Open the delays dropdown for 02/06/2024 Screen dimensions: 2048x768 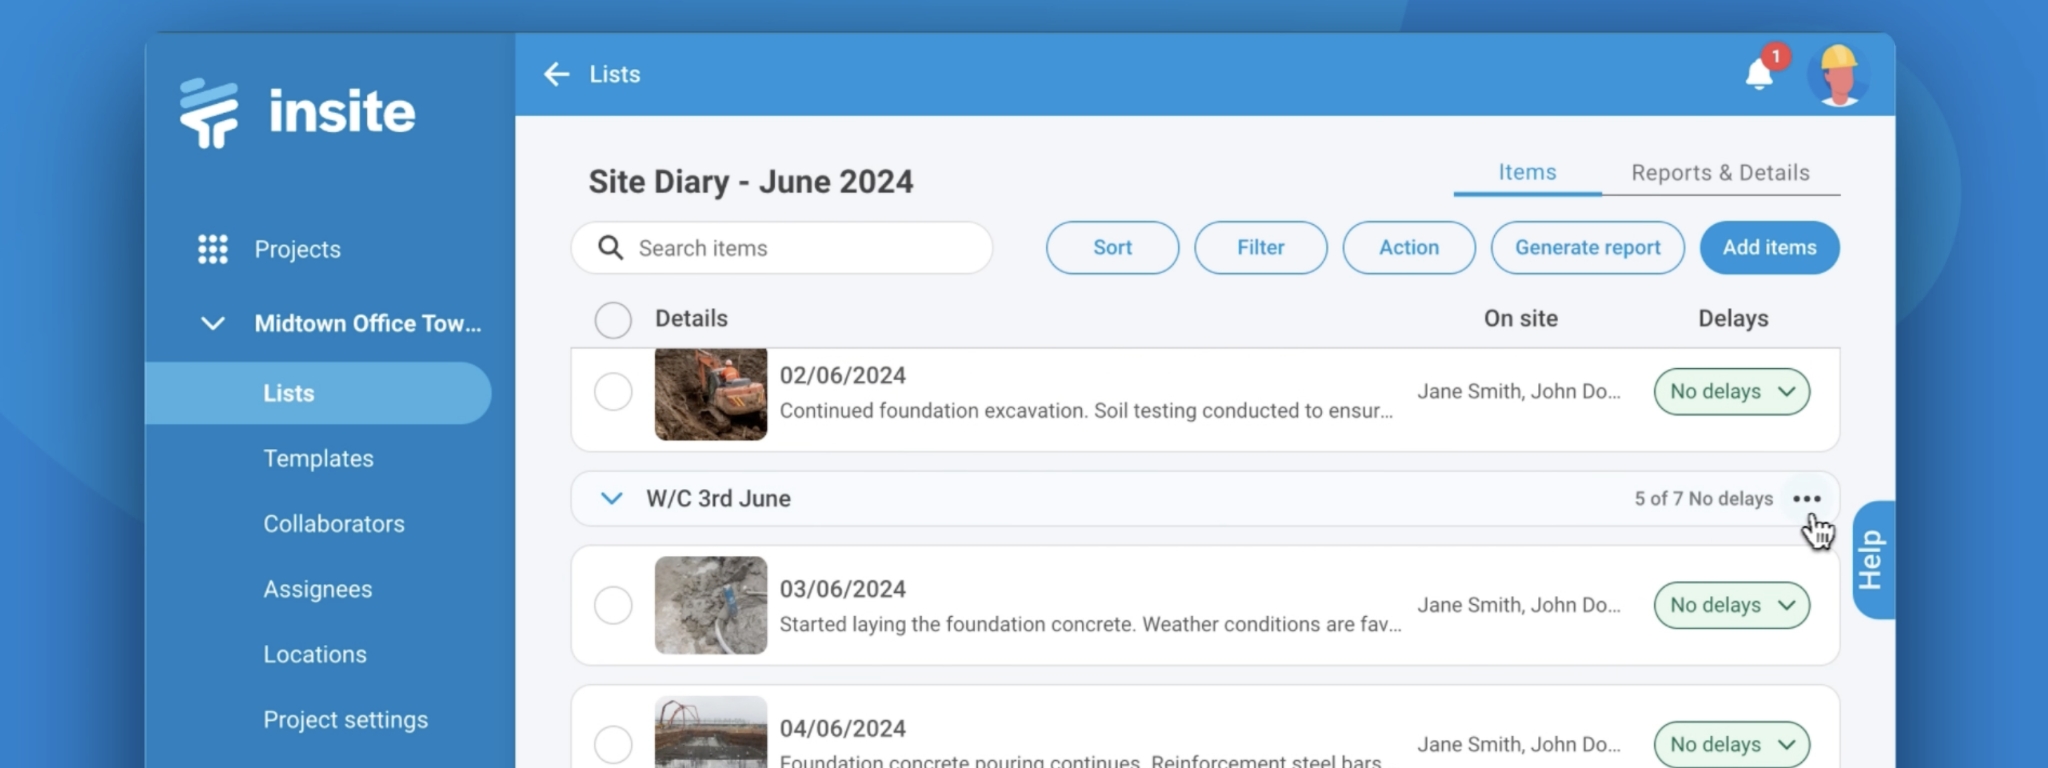pos(1731,392)
